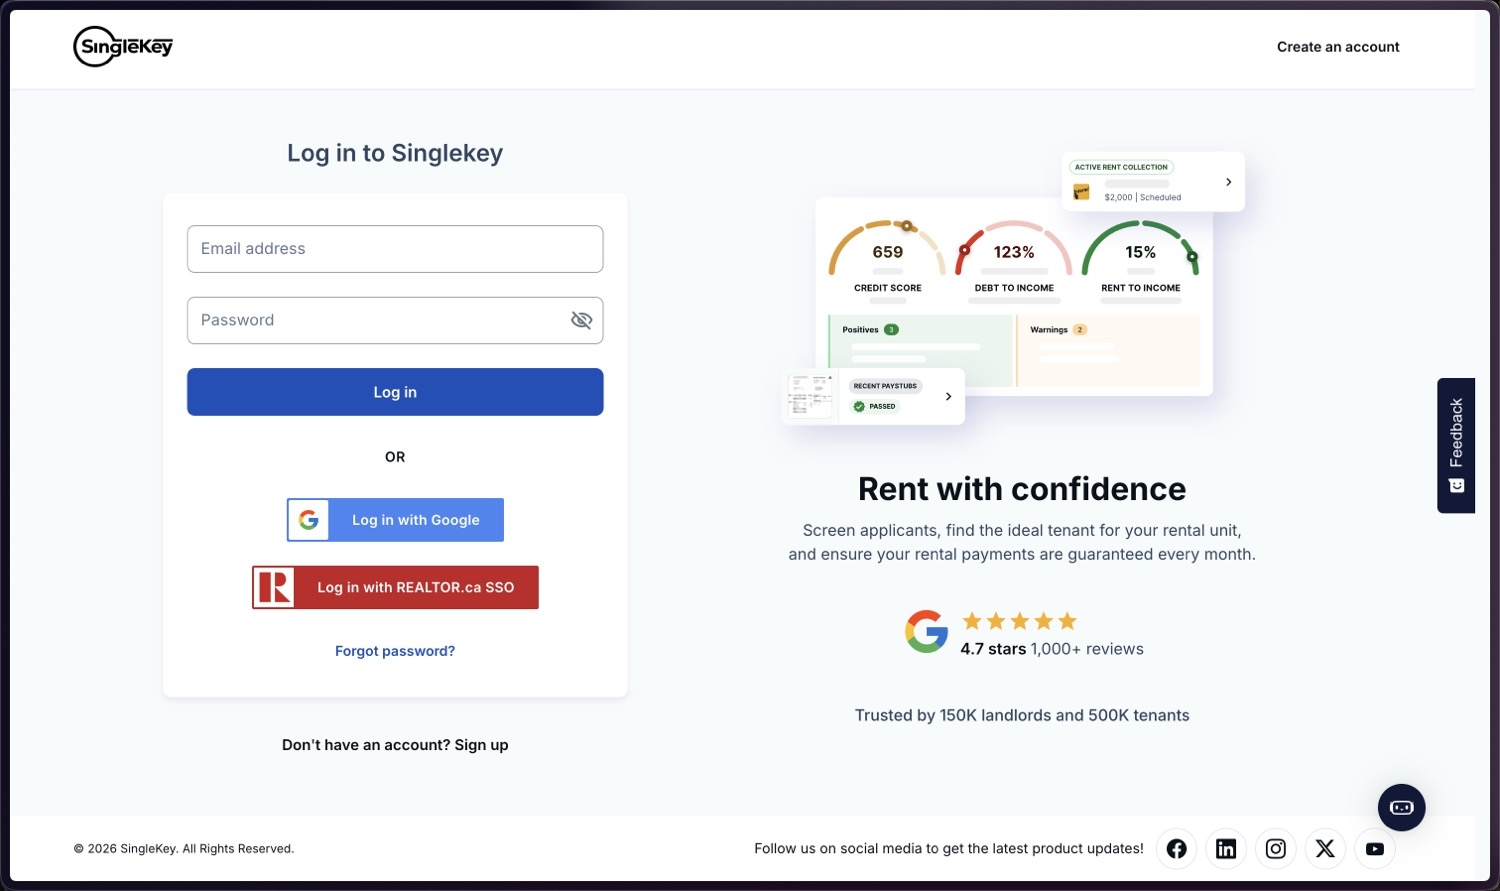Expand the Recent Paystubs card chevron
This screenshot has width=1500, height=891.
948,397
